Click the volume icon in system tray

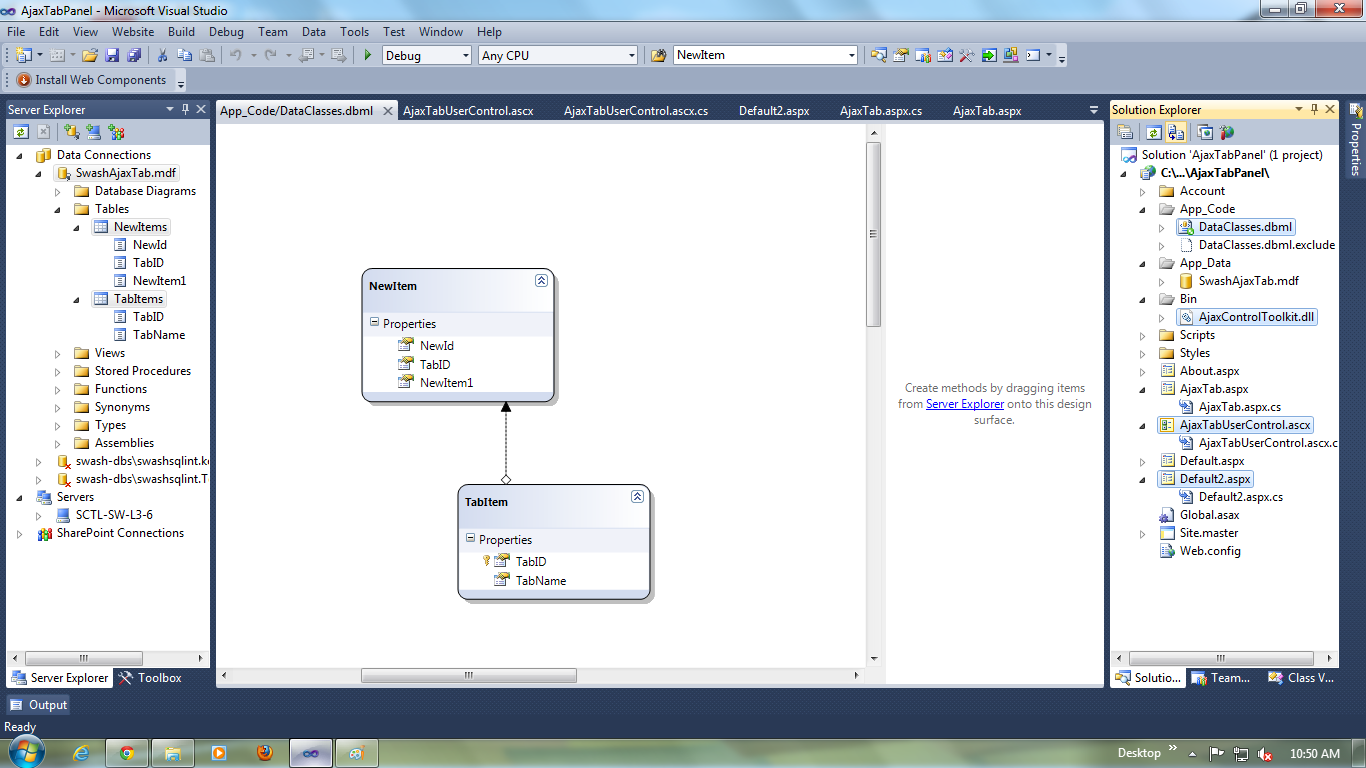(1265, 754)
